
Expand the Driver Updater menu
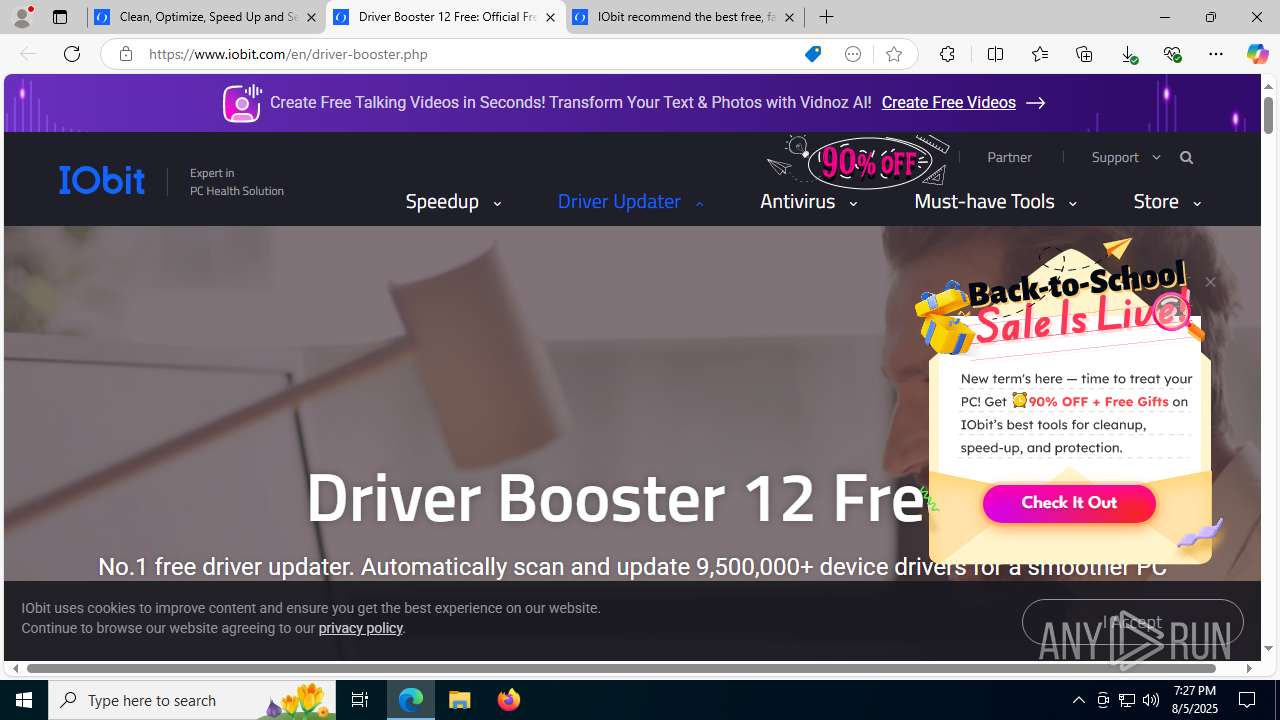click(x=631, y=202)
